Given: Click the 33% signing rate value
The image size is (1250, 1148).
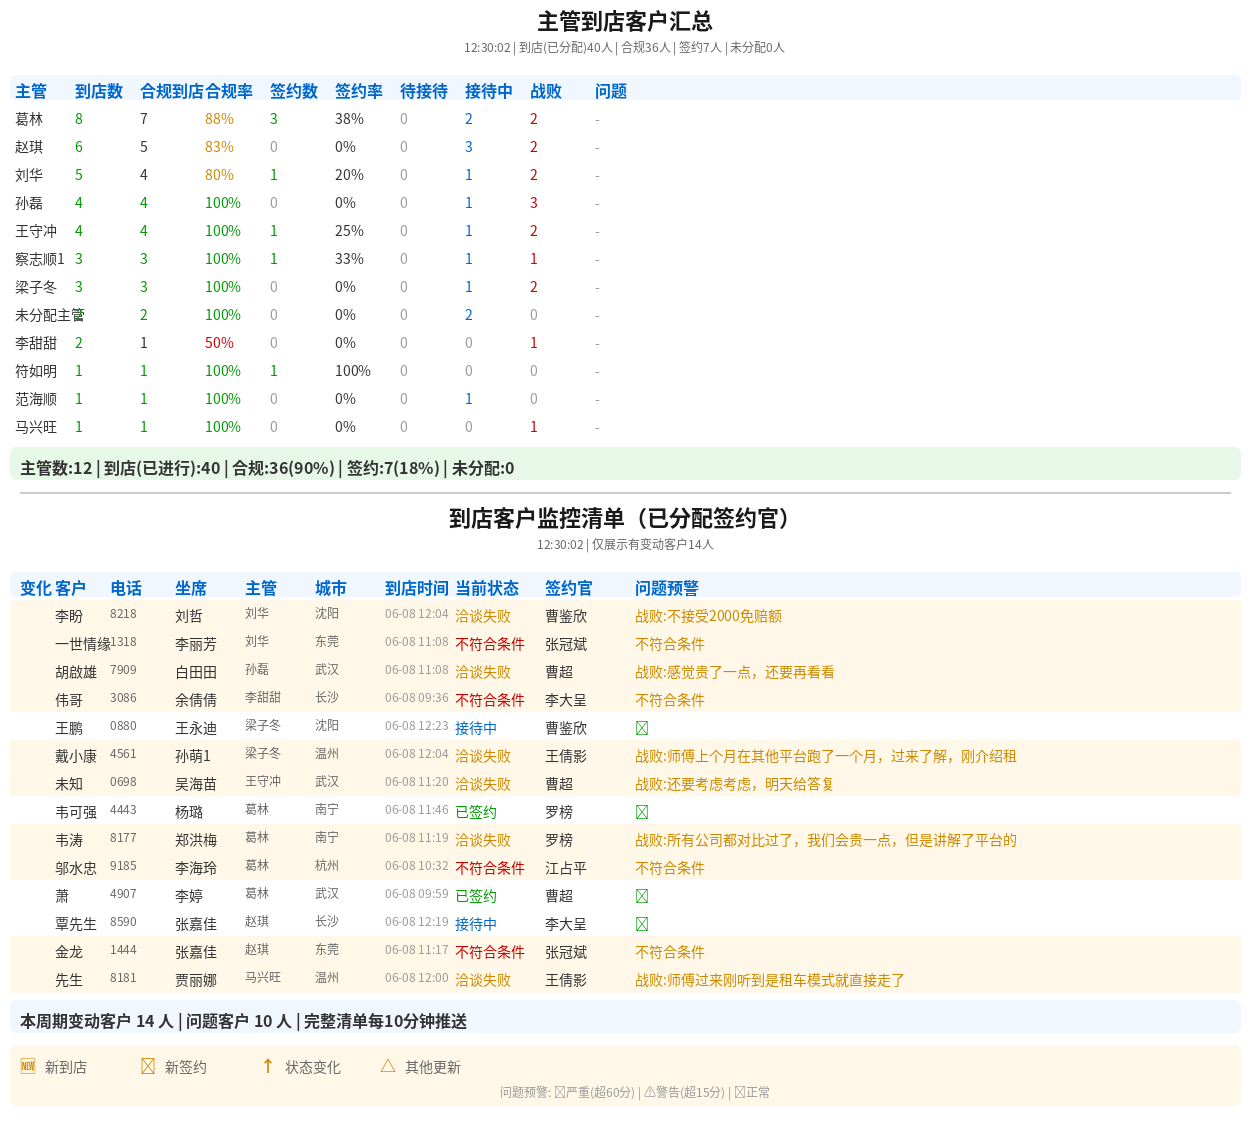Looking at the screenshot, I should pos(349,259).
